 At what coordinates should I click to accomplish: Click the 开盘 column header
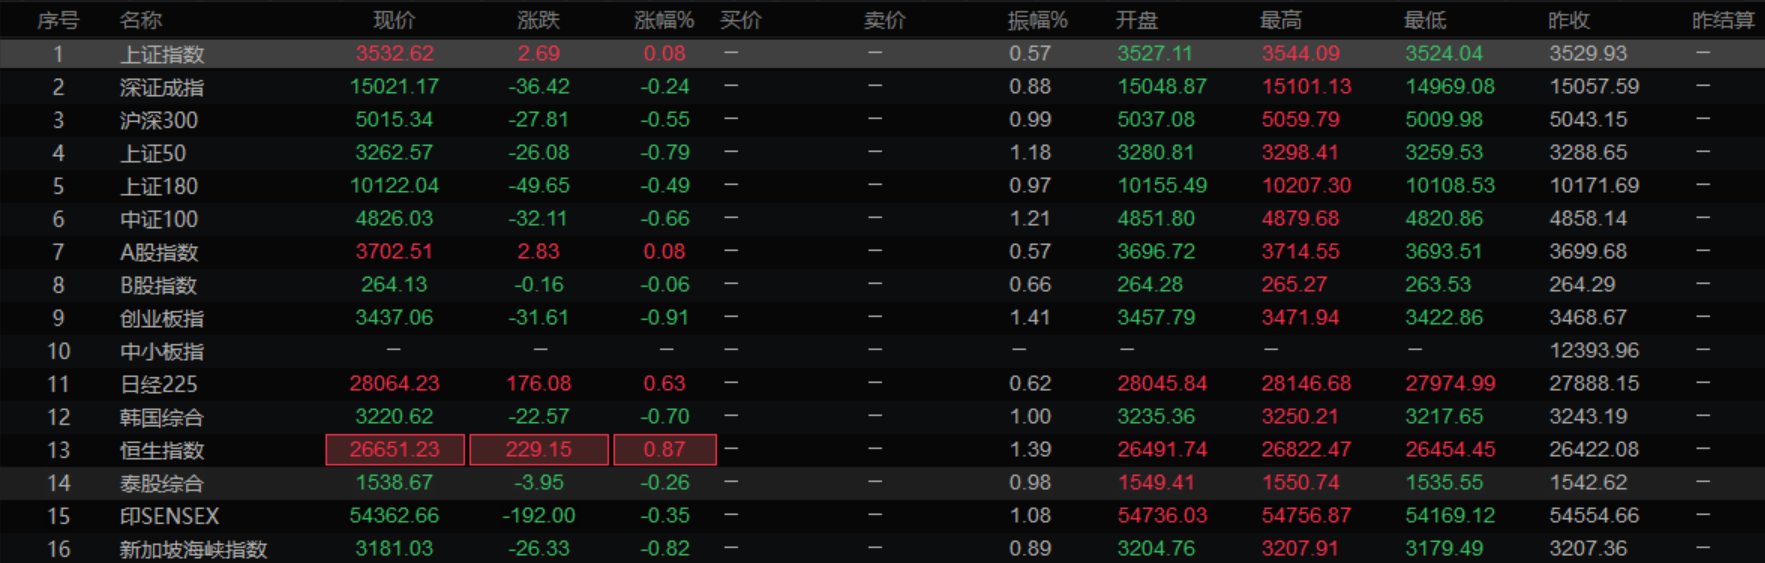point(1137,20)
